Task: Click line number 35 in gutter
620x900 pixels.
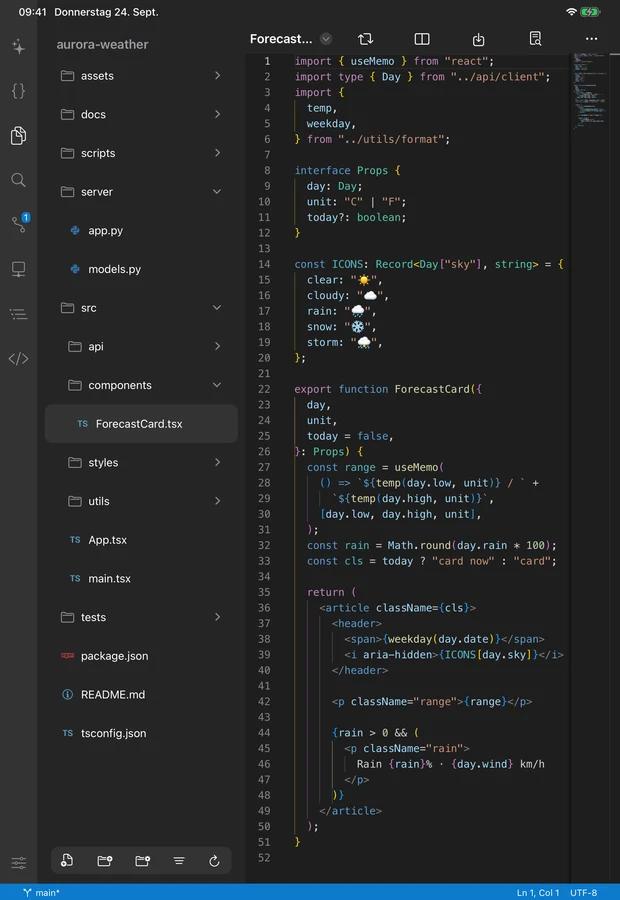Action: coord(264,592)
